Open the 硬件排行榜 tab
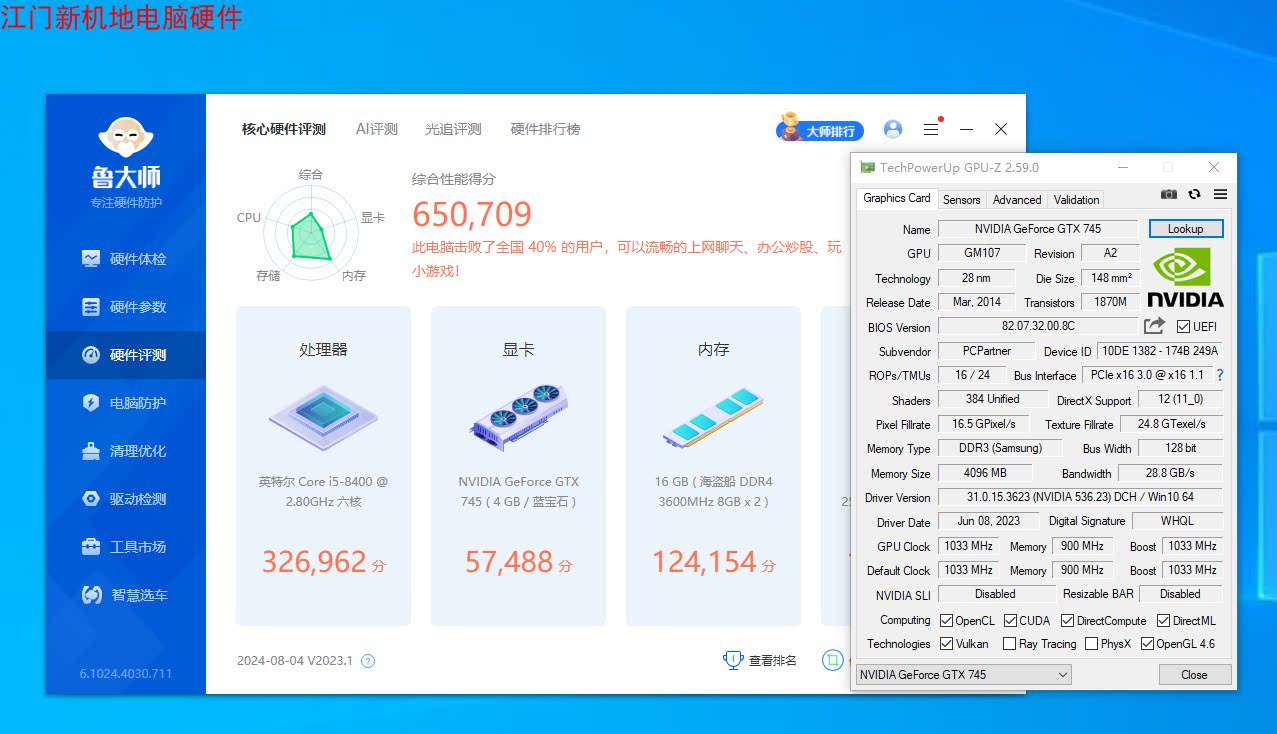 tap(545, 129)
